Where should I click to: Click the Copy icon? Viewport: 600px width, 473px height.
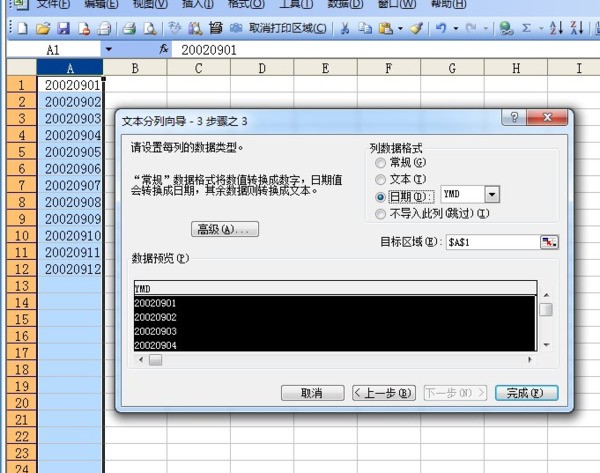(365, 28)
